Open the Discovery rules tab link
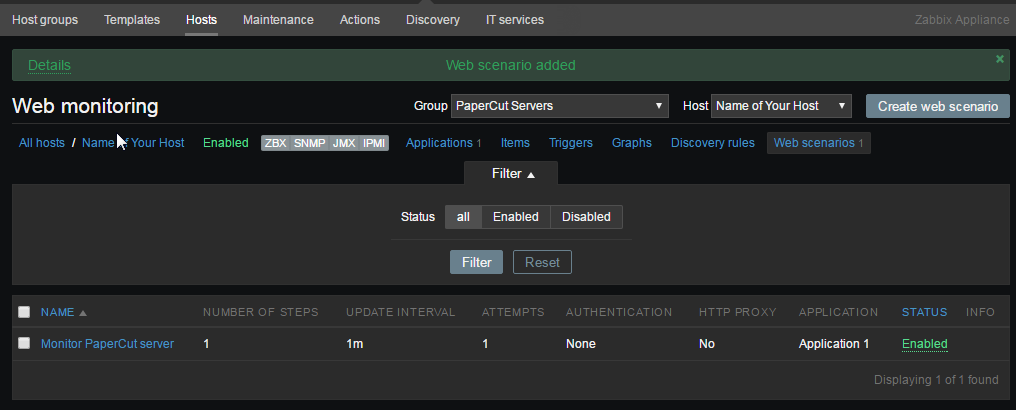1016x410 pixels. 713,143
